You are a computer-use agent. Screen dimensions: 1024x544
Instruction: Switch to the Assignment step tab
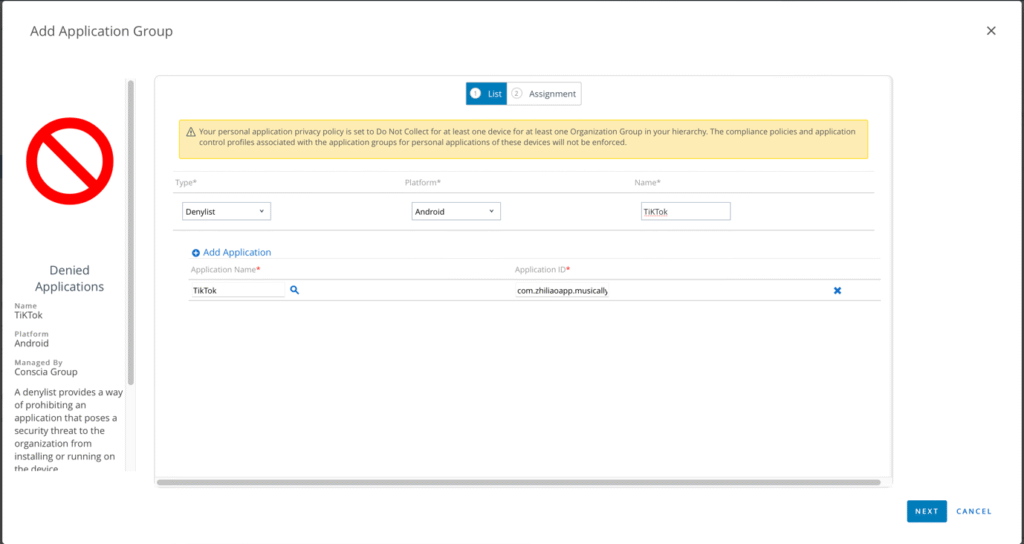click(x=544, y=93)
